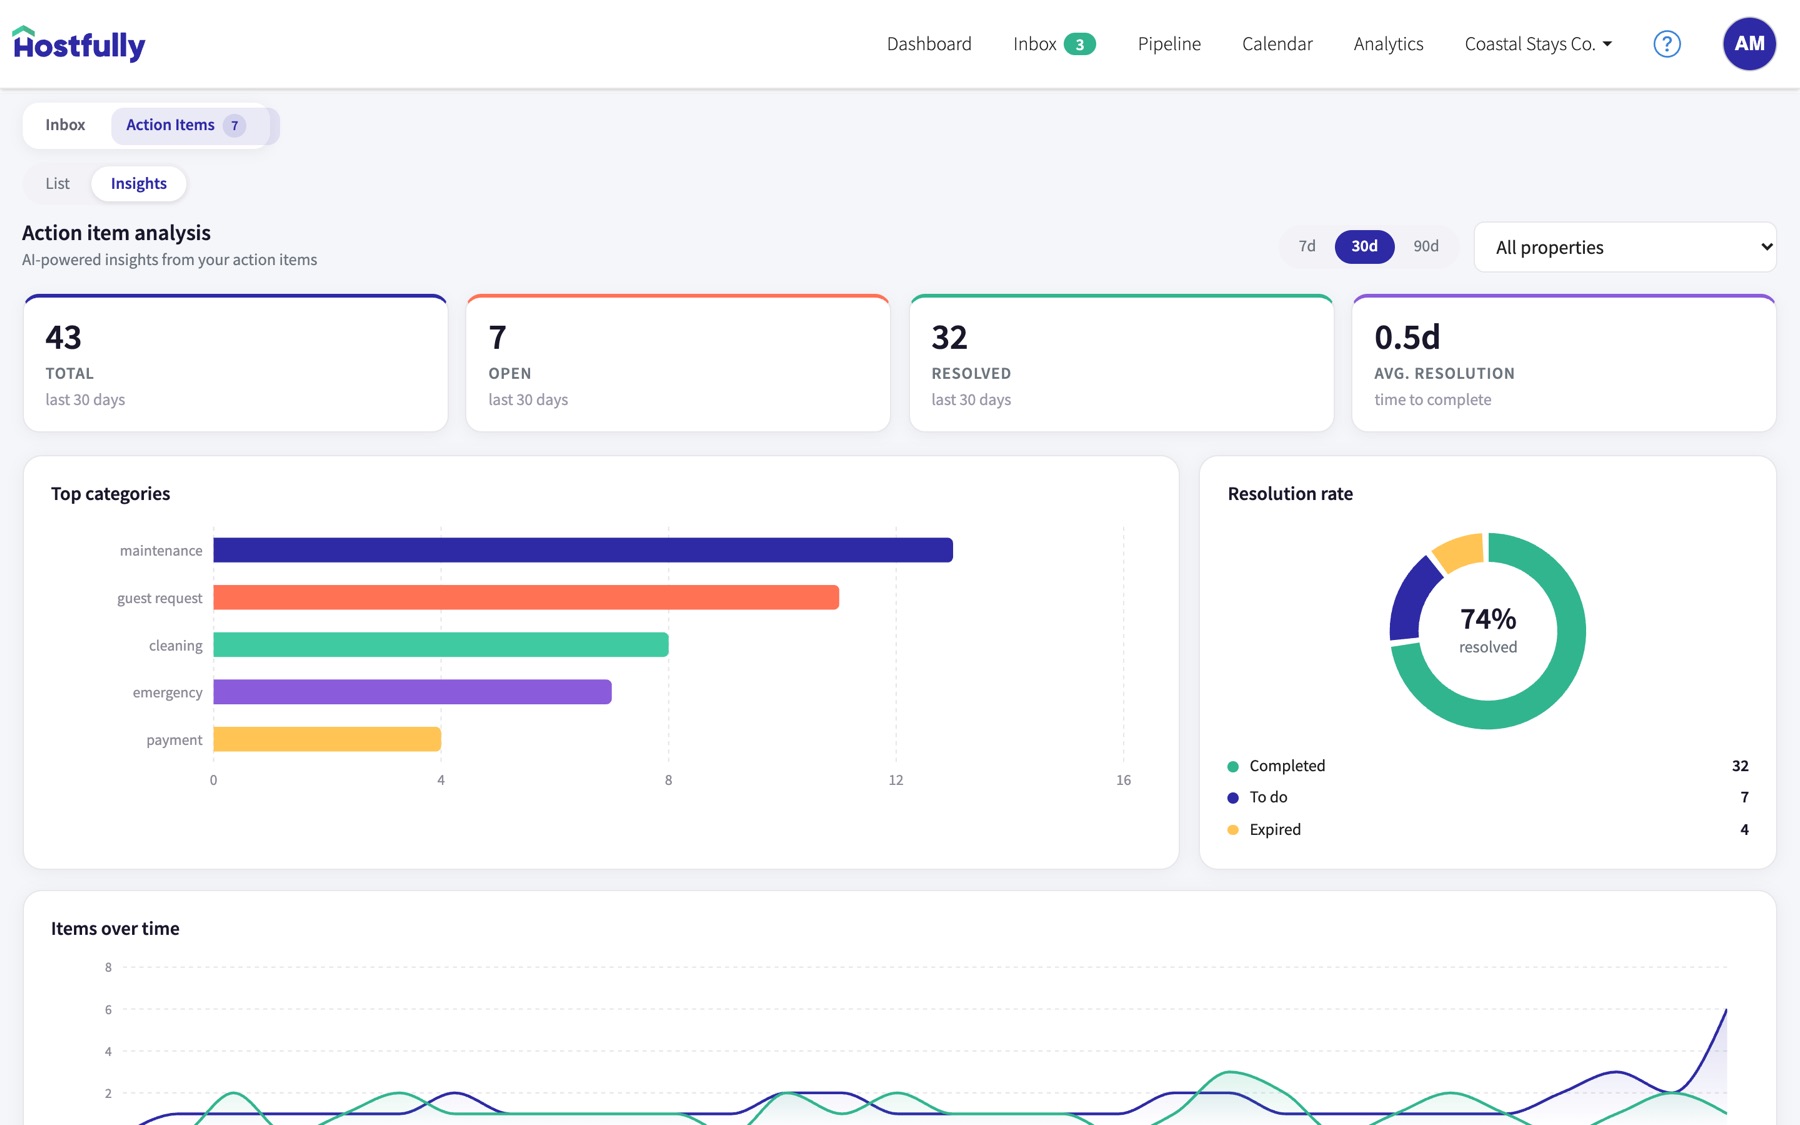
Task: Switch to the List view
Action: [58, 184]
